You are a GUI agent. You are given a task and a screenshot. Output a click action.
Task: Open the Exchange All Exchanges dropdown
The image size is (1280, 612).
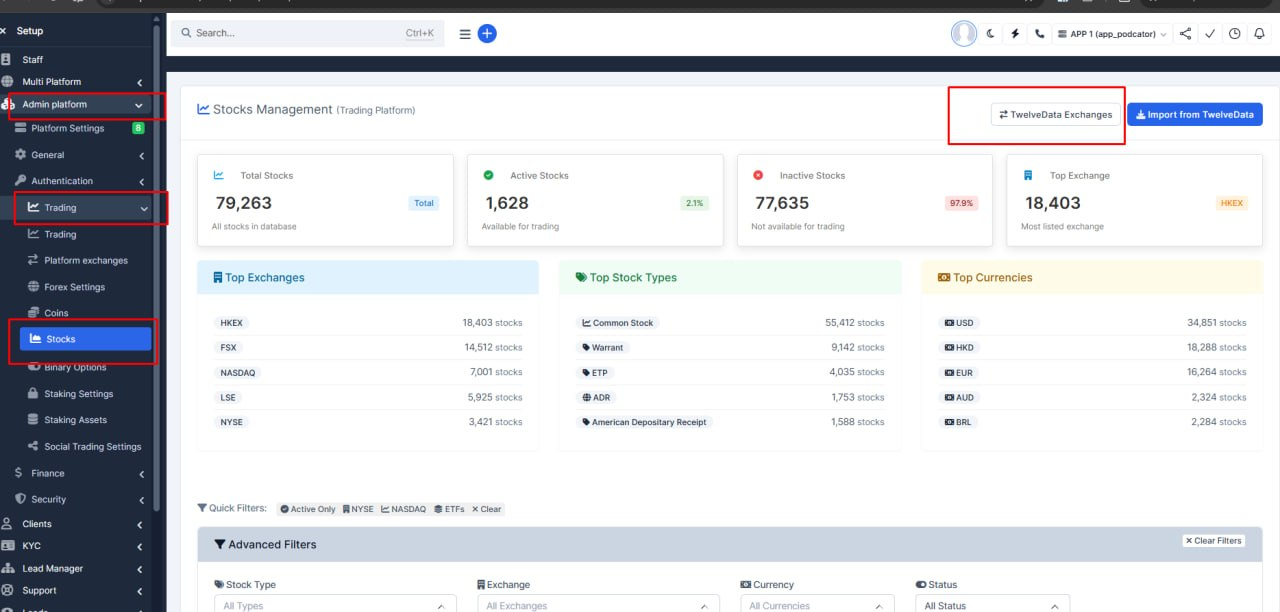[598, 604]
